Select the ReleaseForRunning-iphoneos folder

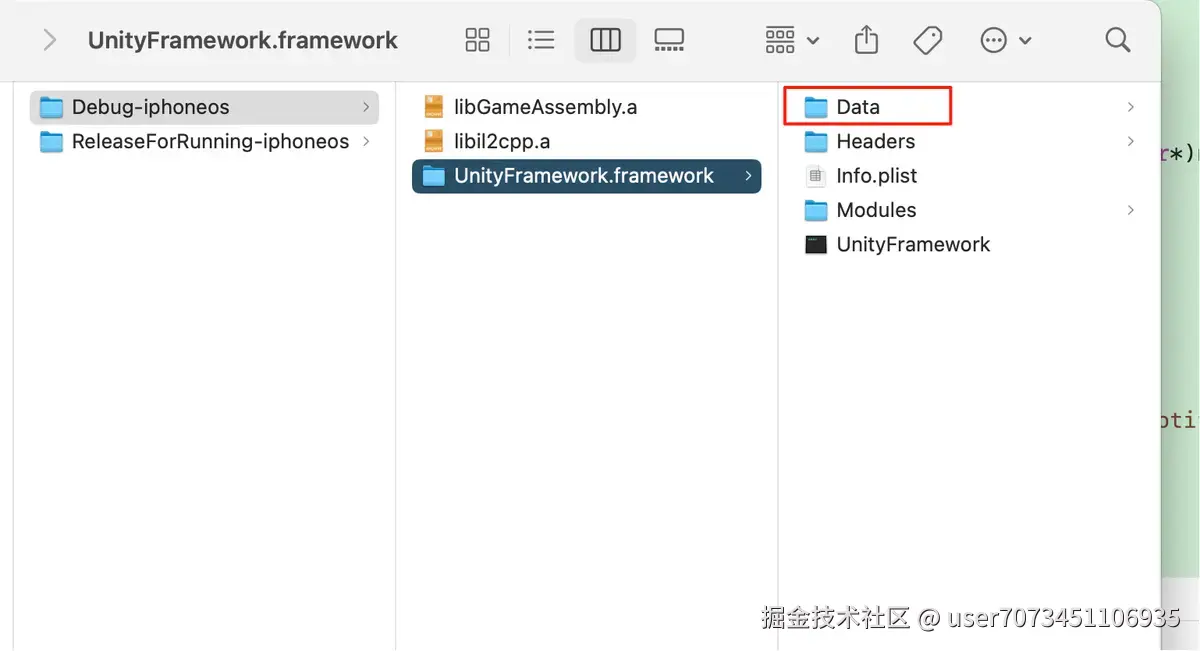pos(209,142)
